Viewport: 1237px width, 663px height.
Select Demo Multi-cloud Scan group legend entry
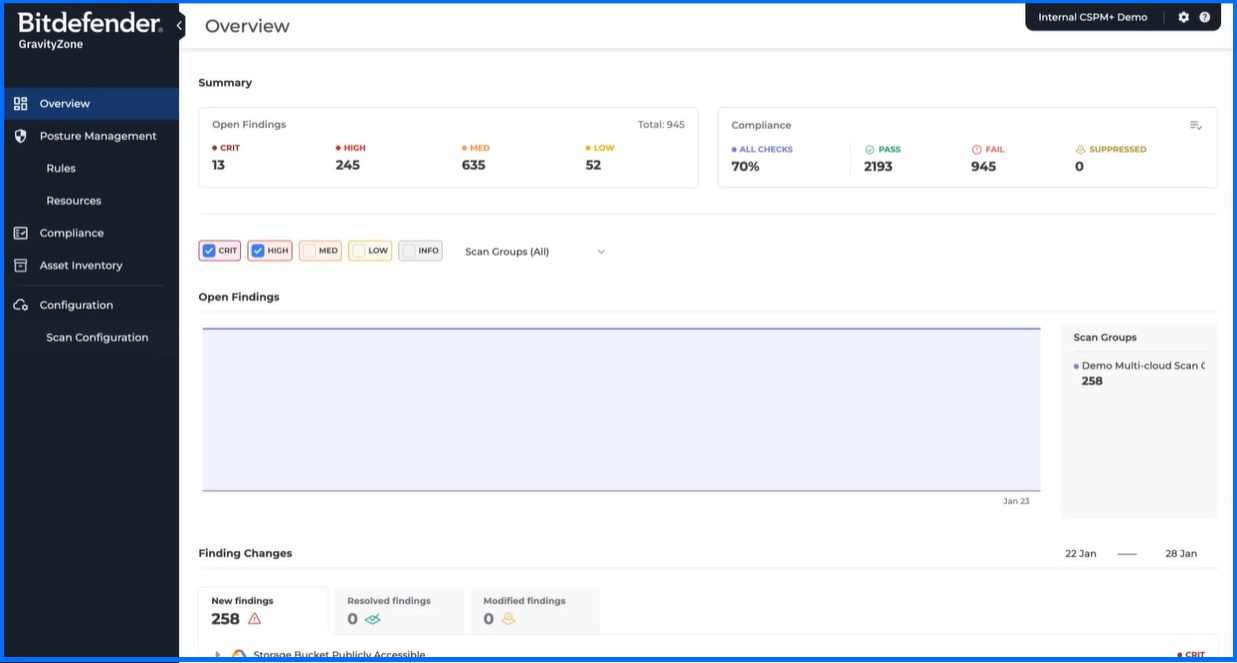pos(1140,366)
